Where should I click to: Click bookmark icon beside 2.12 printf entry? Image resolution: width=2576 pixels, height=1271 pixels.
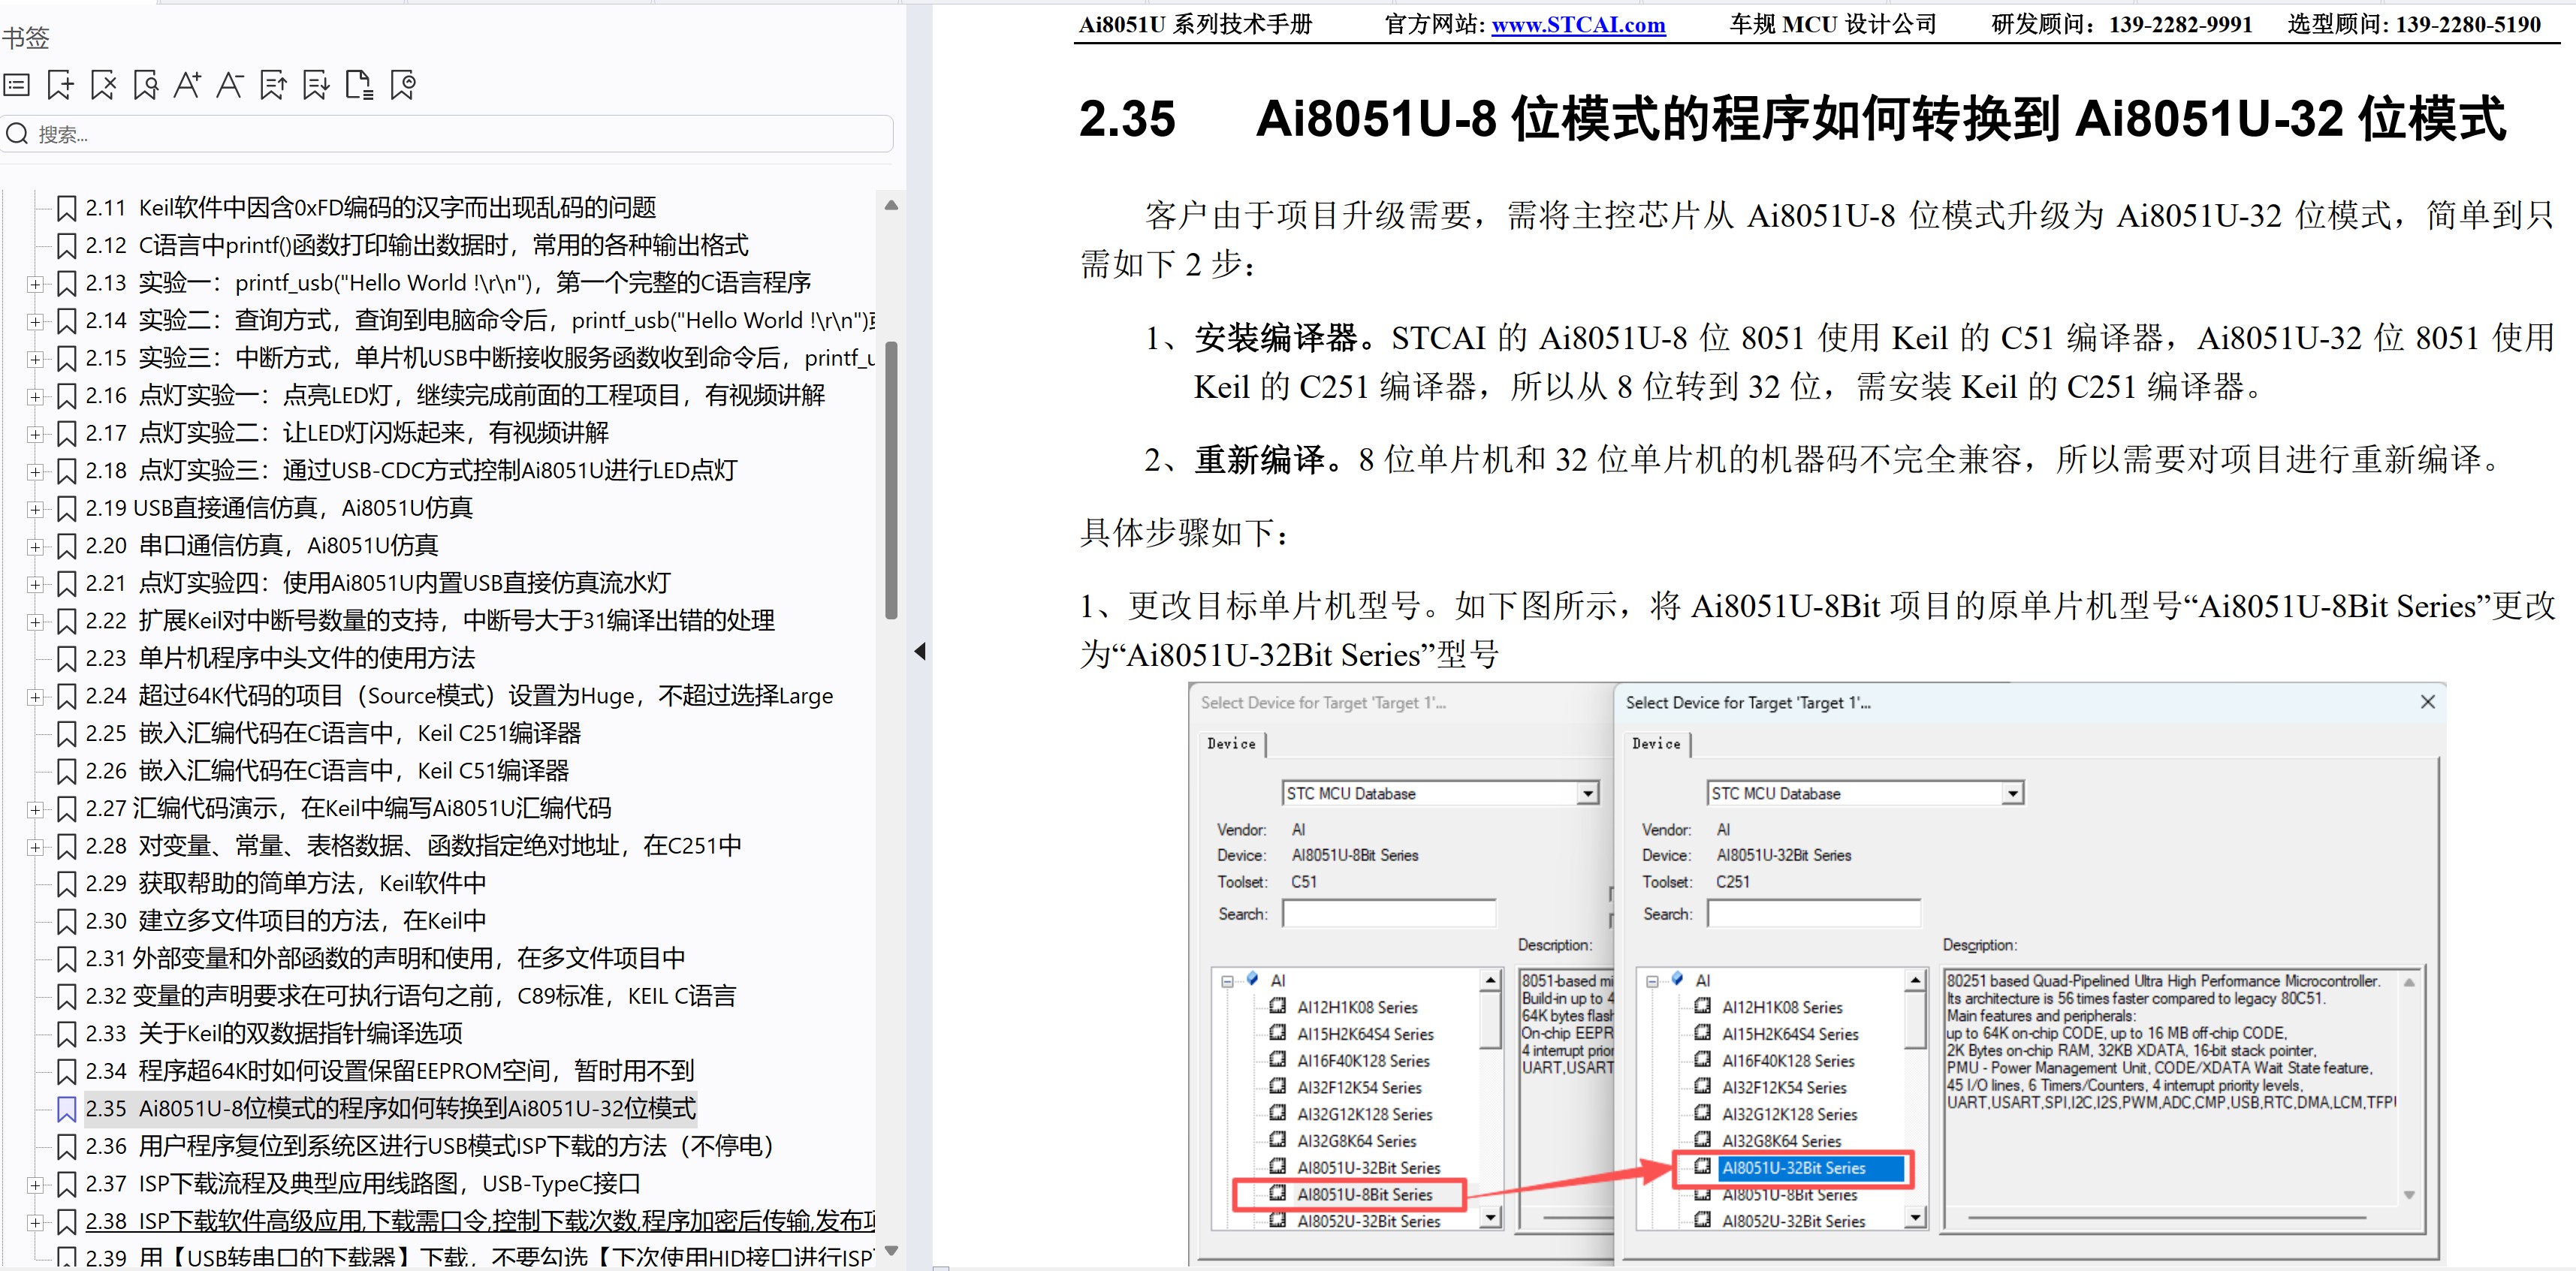[67, 246]
